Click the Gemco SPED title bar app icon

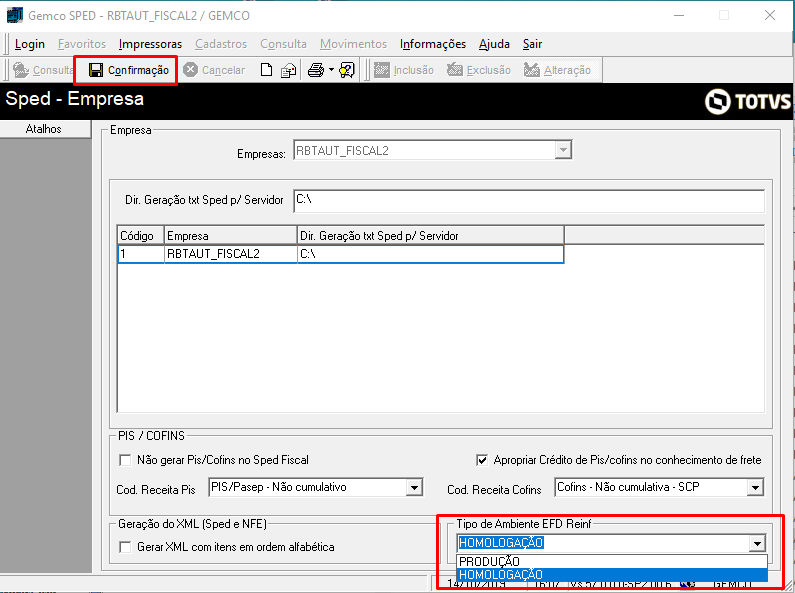pyautogui.click(x=14, y=15)
